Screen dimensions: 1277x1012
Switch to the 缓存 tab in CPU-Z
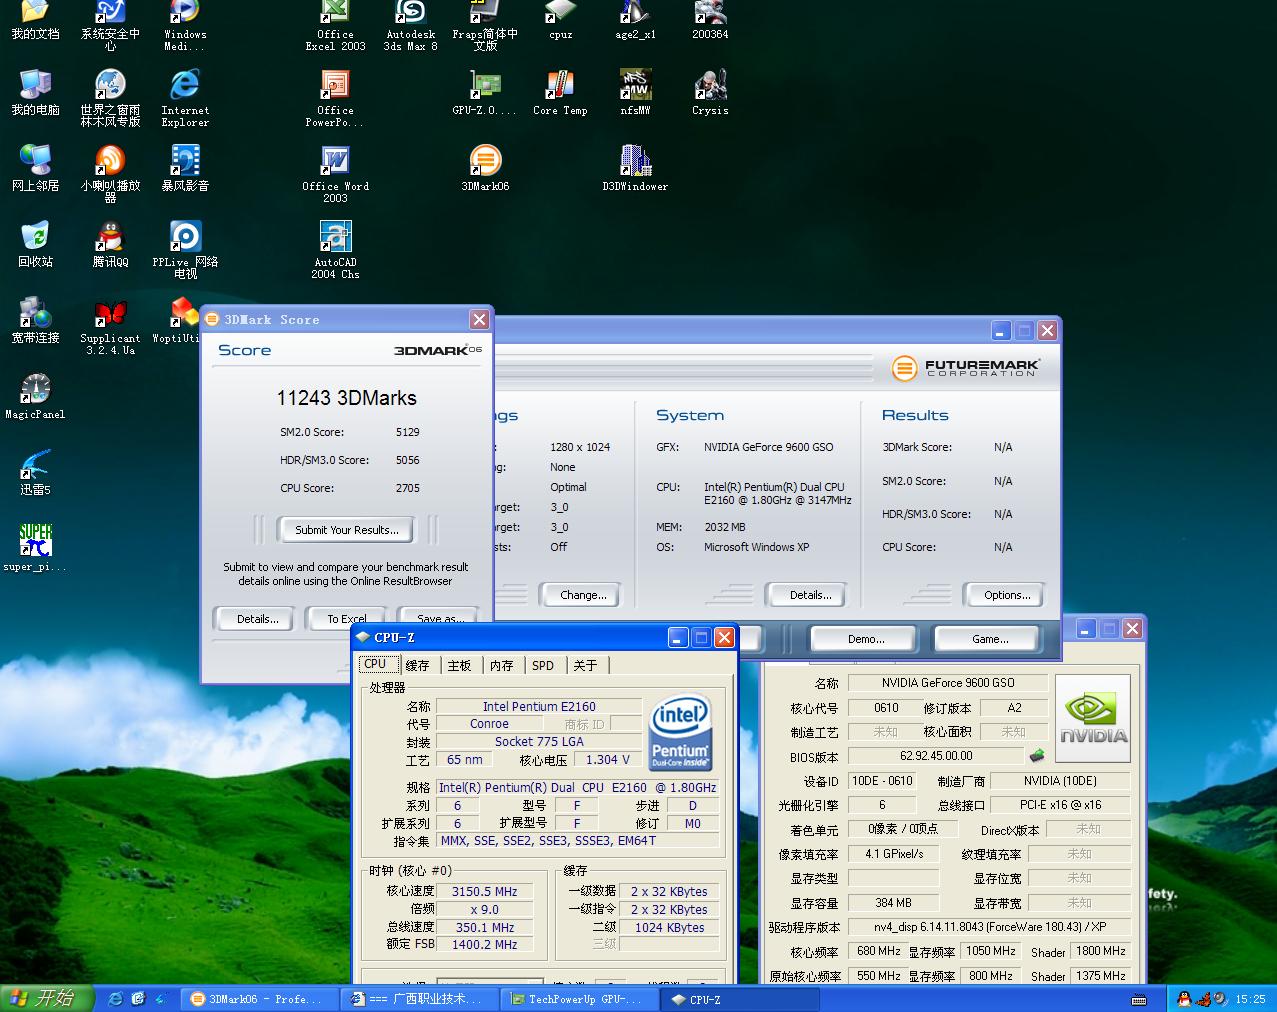tap(417, 665)
